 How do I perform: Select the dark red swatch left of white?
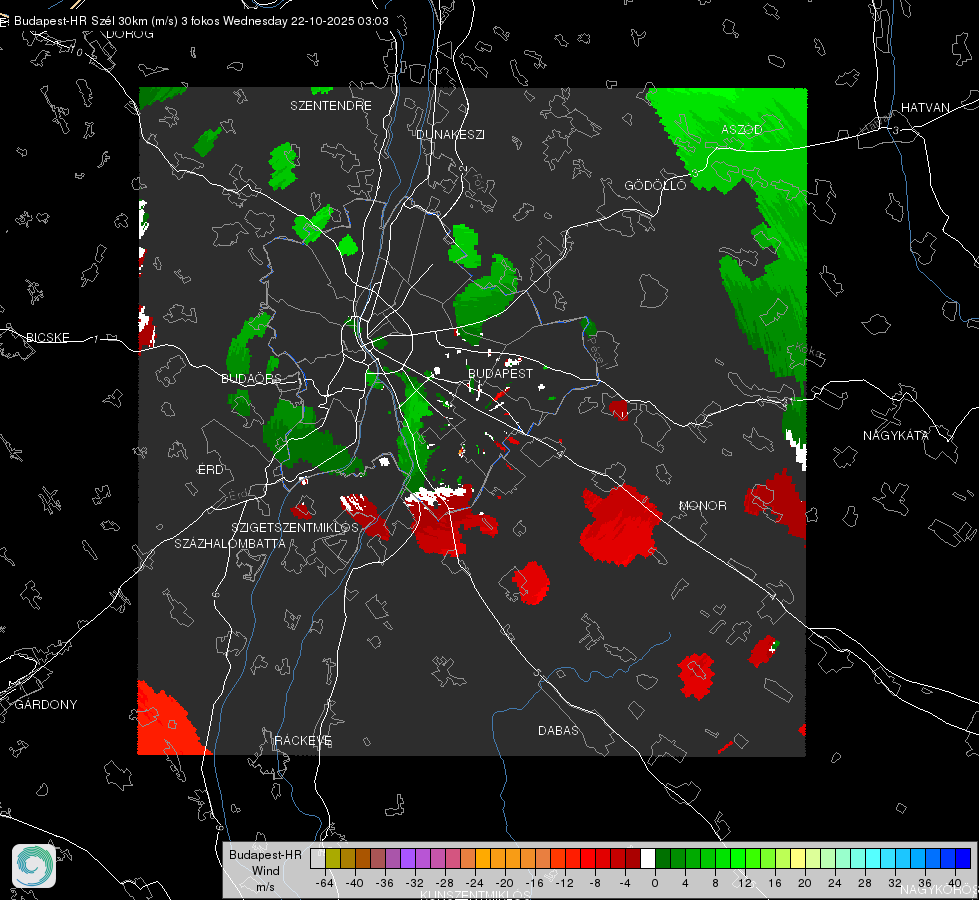click(633, 859)
